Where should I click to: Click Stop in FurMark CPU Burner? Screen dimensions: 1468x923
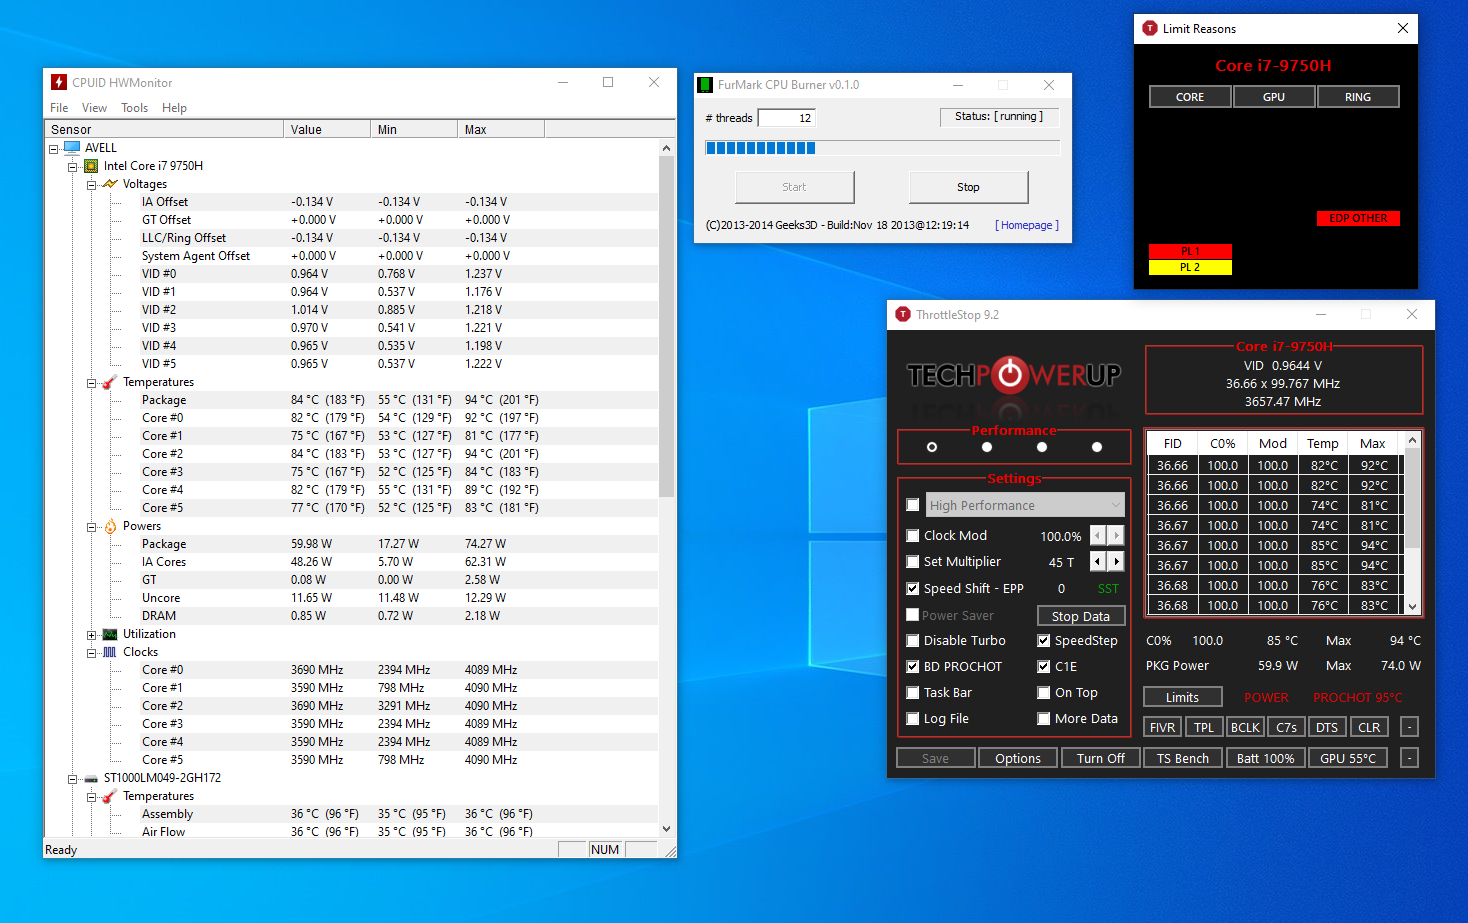968,187
